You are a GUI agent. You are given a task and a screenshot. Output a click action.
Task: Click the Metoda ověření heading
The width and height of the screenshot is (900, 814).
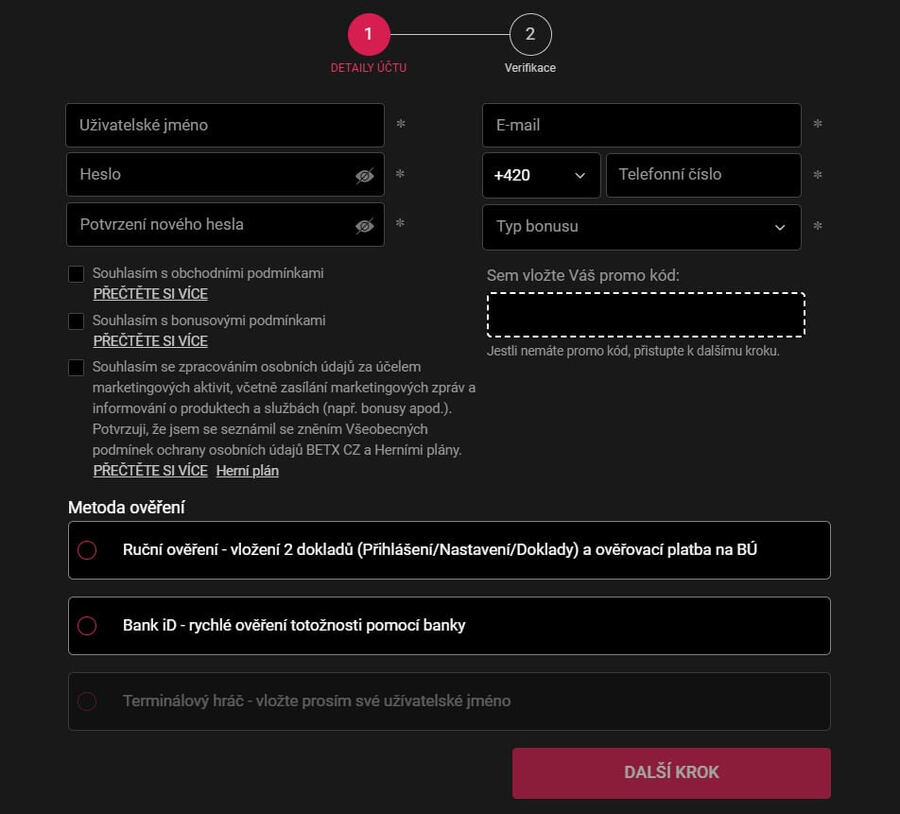click(126, 507)
